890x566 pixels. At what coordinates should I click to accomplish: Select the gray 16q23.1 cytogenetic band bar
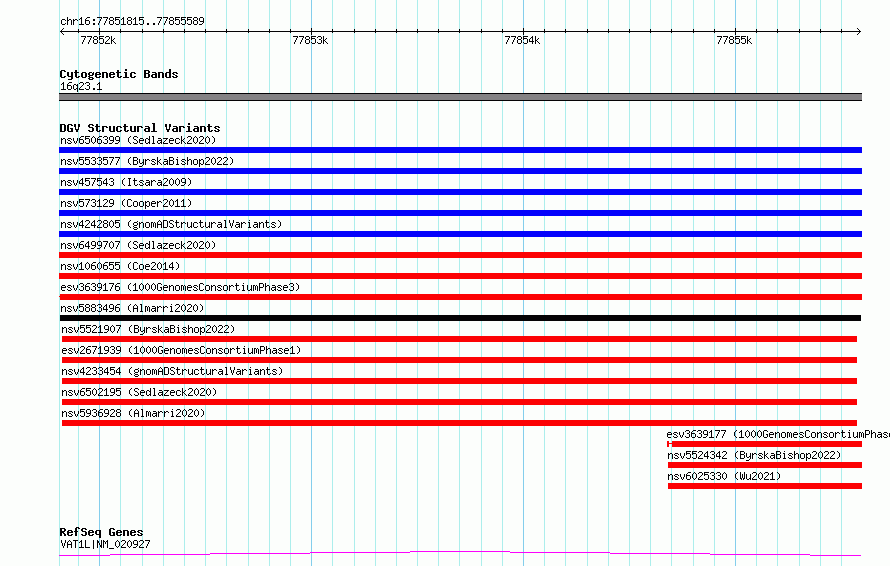click(x=460, y=97)
